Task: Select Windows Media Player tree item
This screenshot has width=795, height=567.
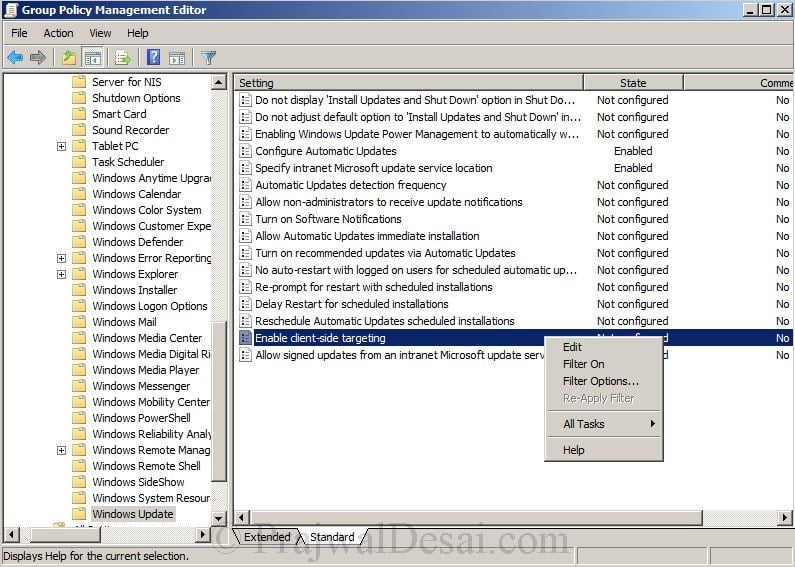Action: (x=146, y=370)
